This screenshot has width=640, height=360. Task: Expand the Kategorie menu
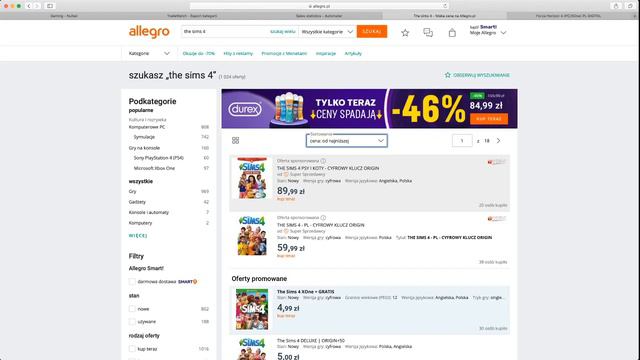tap(149, 53)
